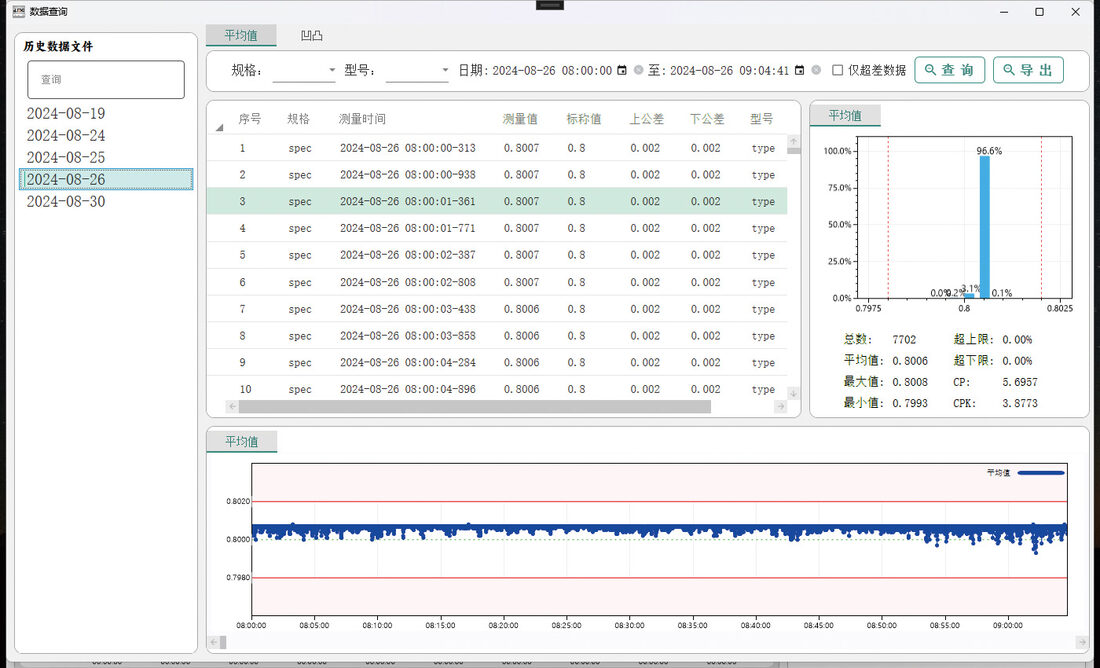1100x668 pixels.
Task: Clear the end date field
Action: (816, 70)
